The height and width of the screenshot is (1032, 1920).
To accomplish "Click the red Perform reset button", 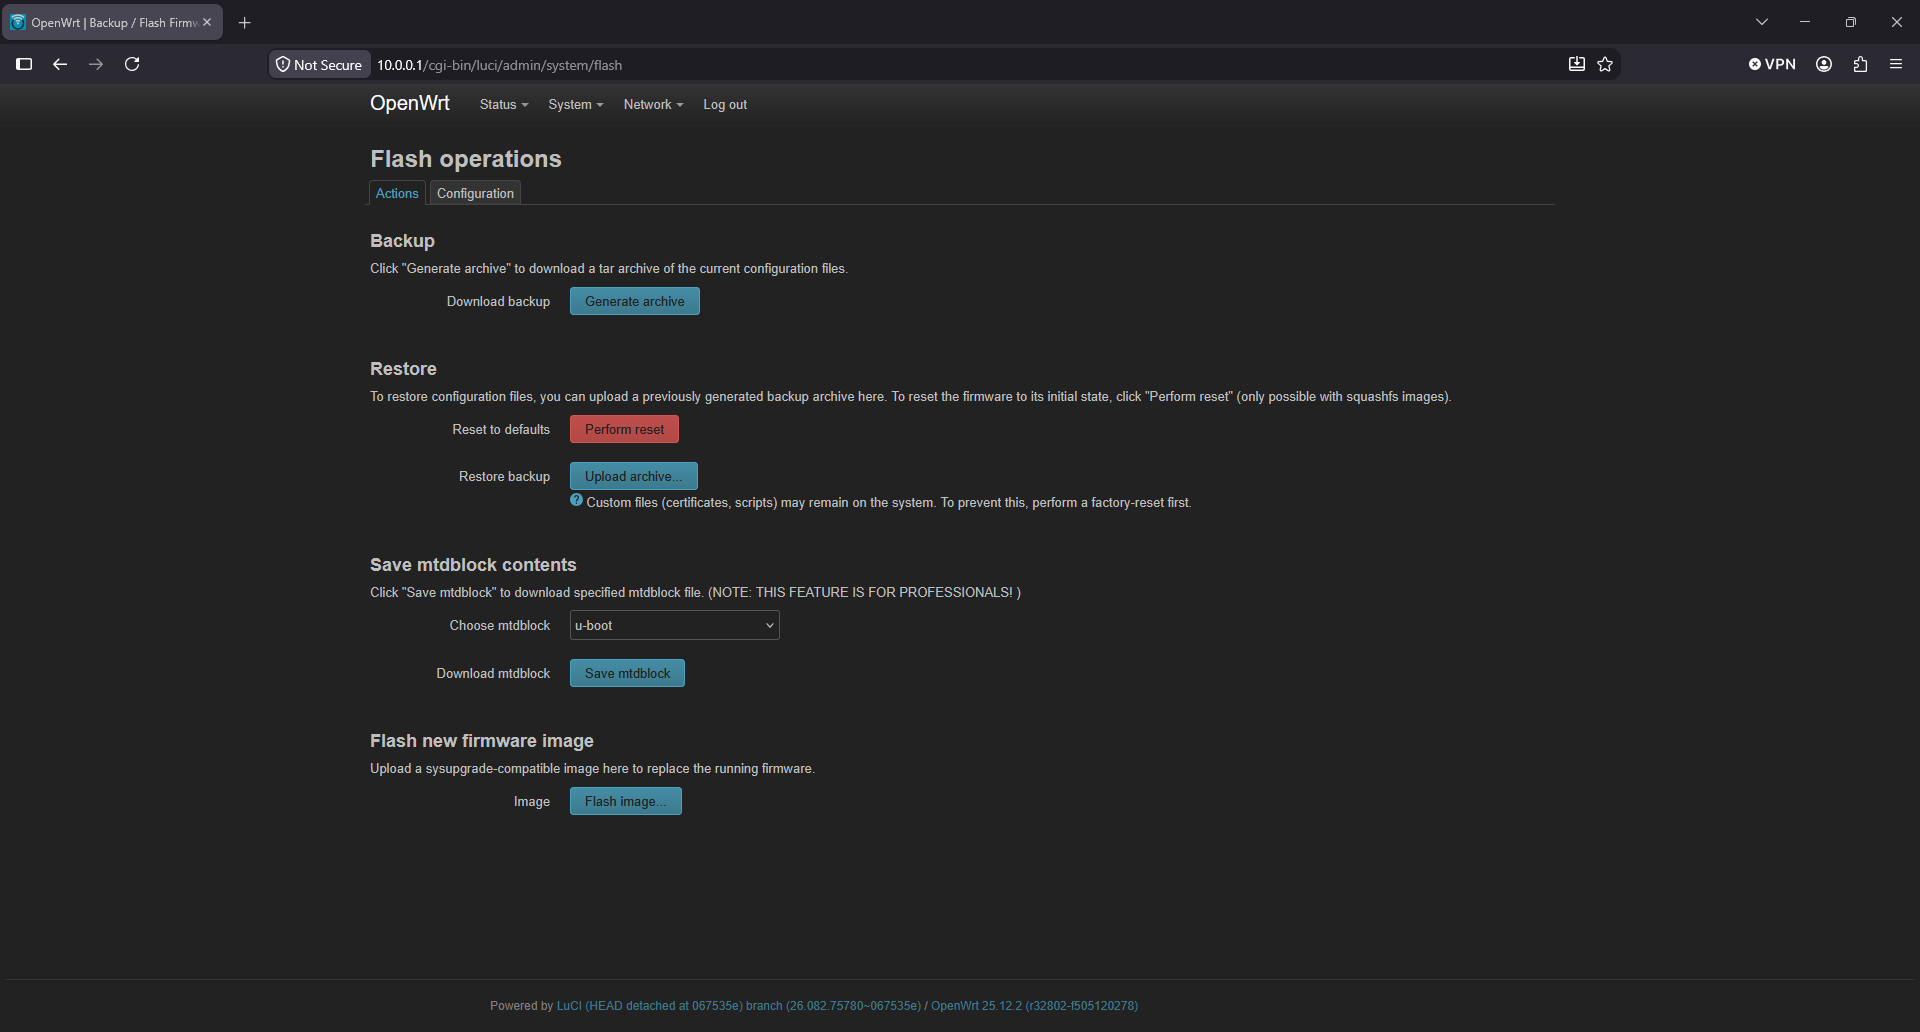I will [624, 429].
